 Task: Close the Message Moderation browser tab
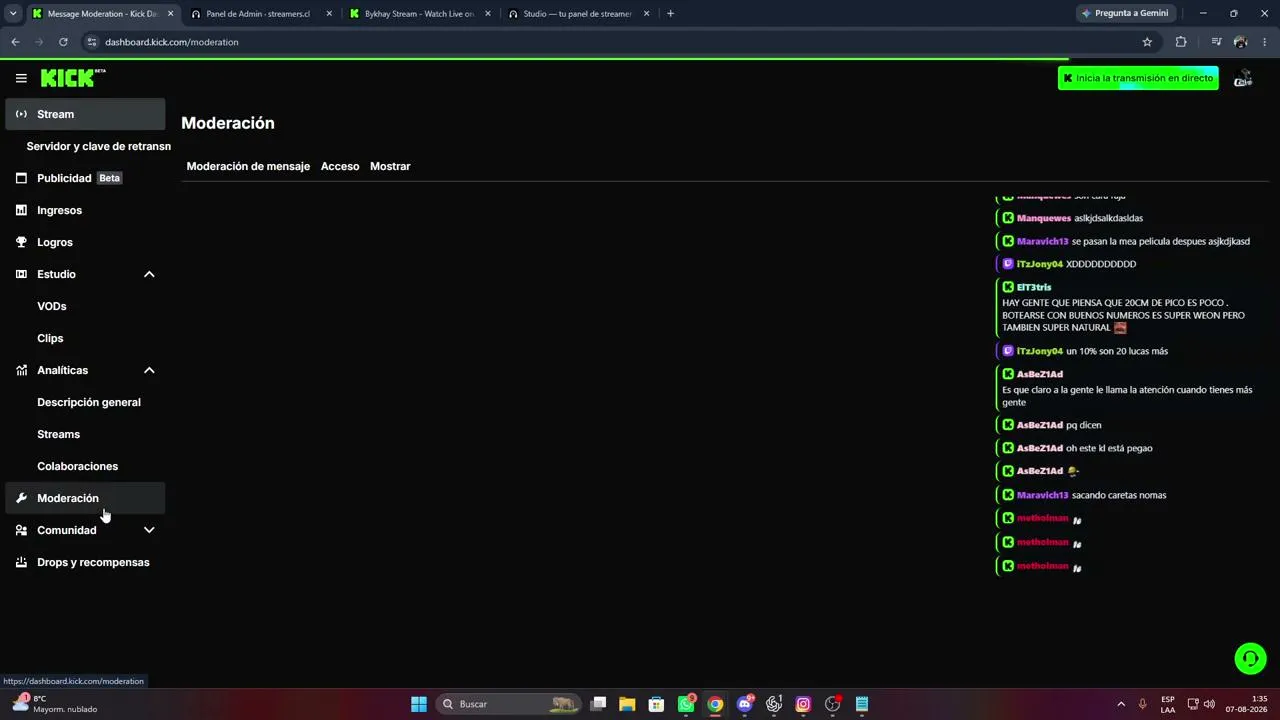pyautogui.click(x=170, y=14)
